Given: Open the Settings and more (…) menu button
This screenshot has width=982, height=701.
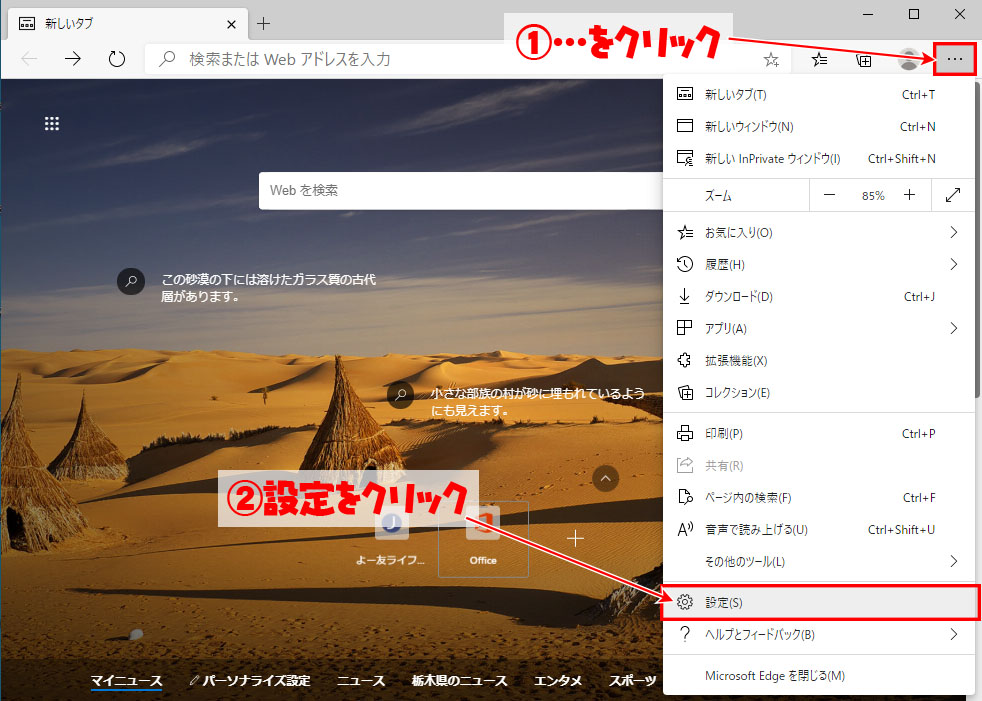Looking at the screenshot, I should 954,59.
